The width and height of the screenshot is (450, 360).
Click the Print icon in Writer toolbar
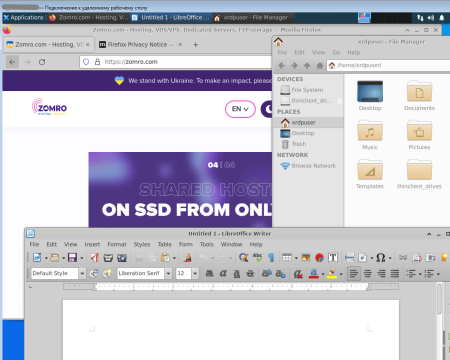pyautogui.click(x=108, y=257)
